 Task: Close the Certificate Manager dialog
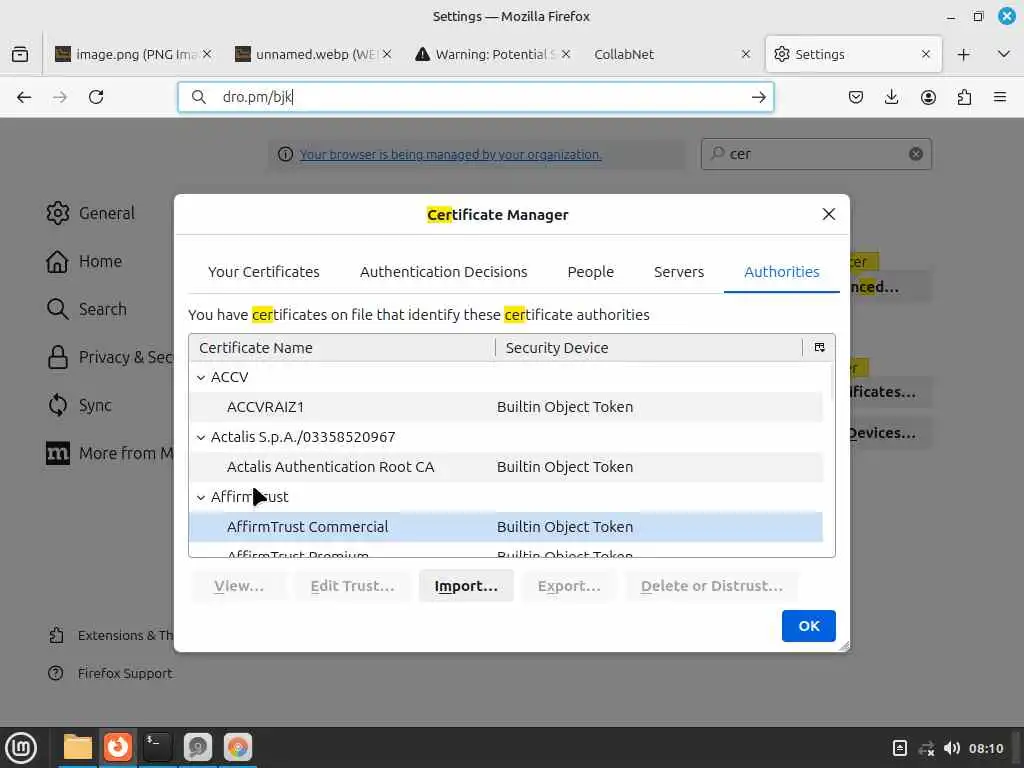pos(829,214)
